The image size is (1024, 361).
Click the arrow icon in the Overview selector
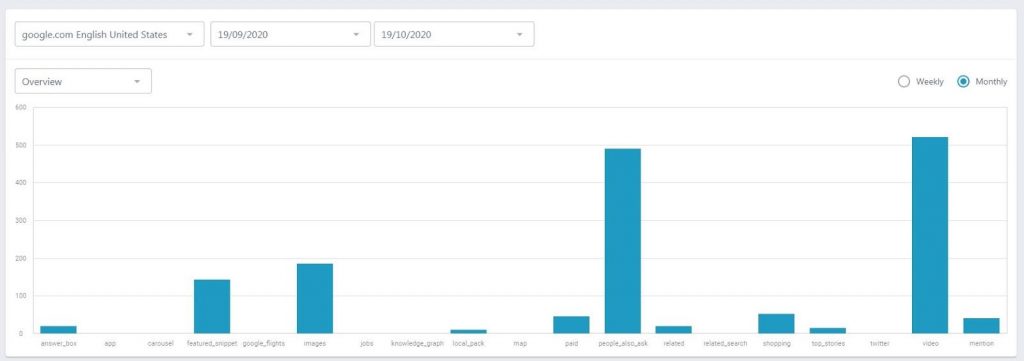[x=137, y=82]
